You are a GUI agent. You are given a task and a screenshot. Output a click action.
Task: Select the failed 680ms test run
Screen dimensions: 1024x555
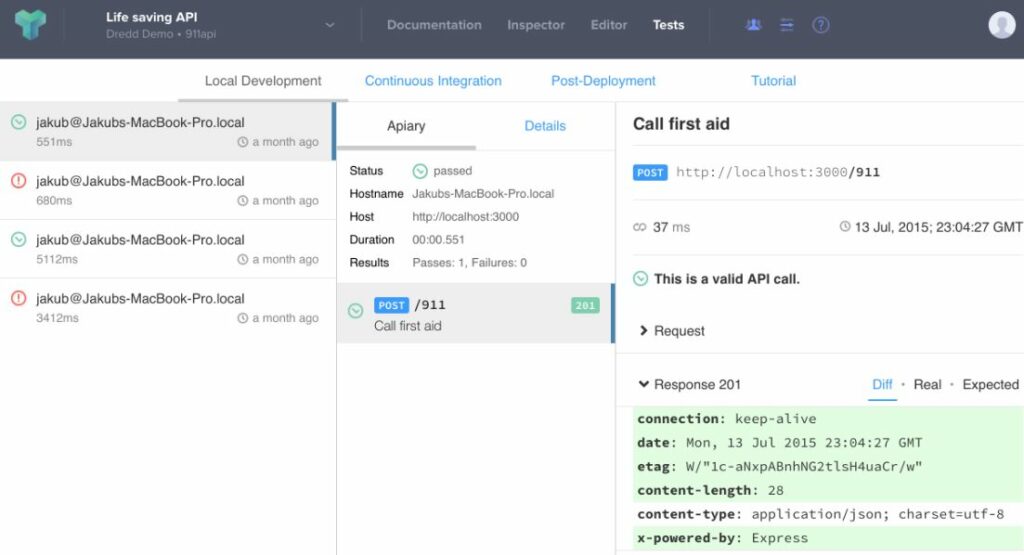(x=167, y=190)
